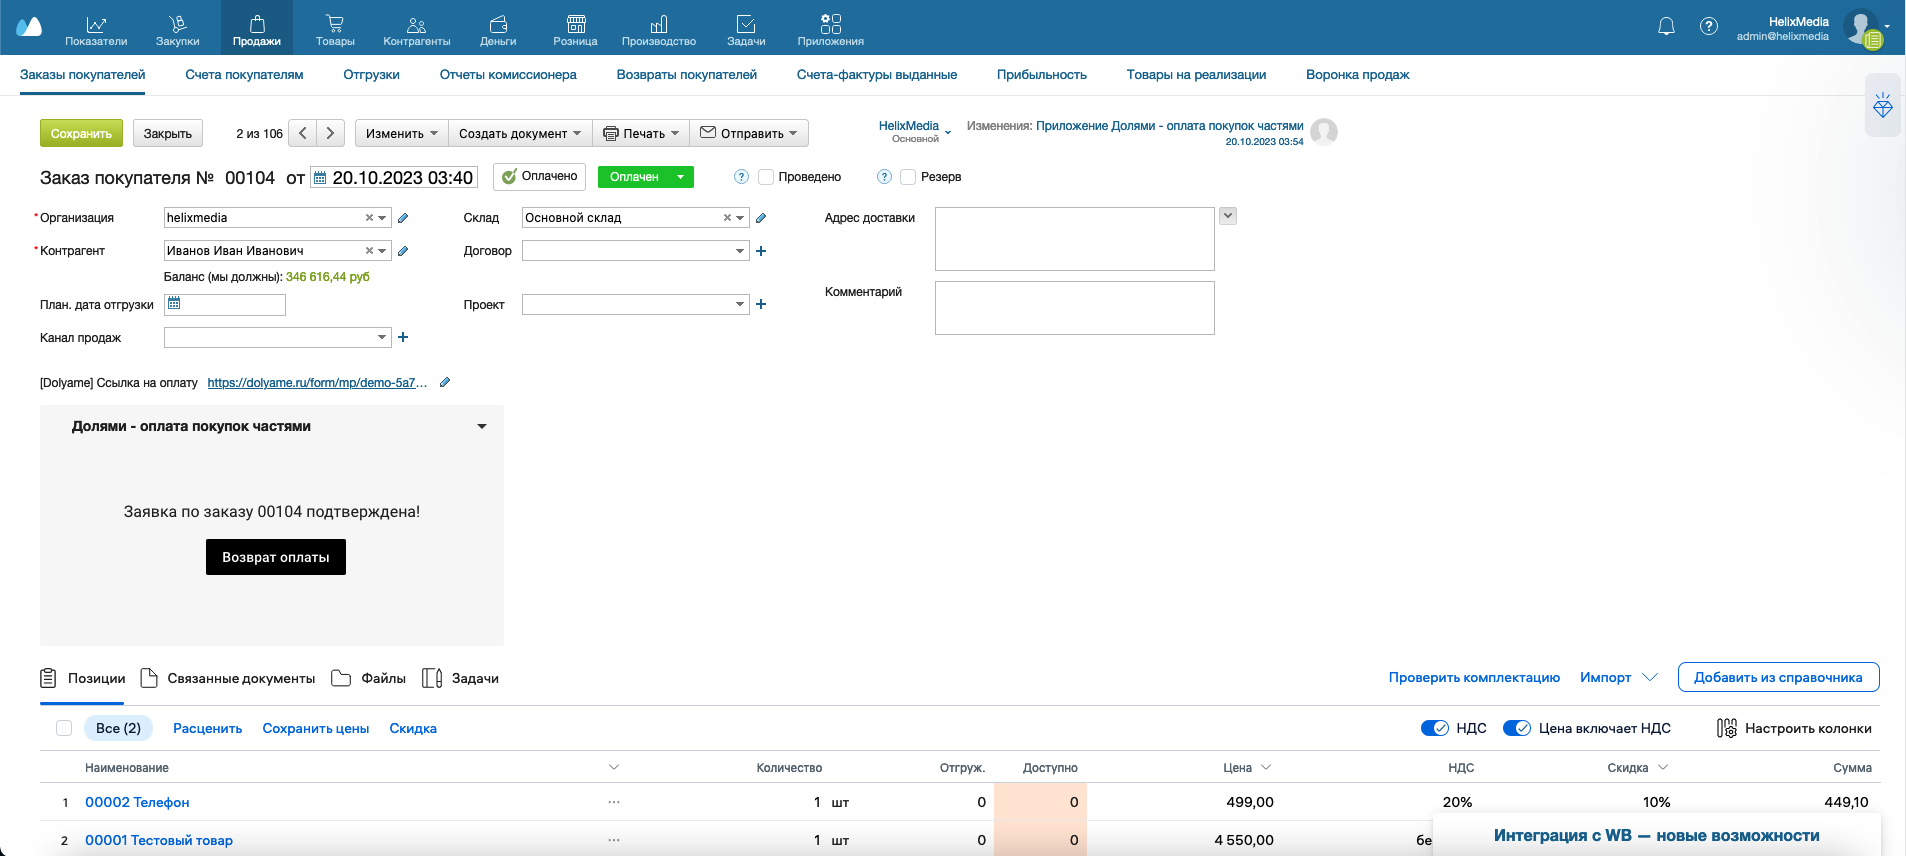Open the Контрагенты section
The height and width of the screenshot is (856, 1906).
(x=416, y=30)
